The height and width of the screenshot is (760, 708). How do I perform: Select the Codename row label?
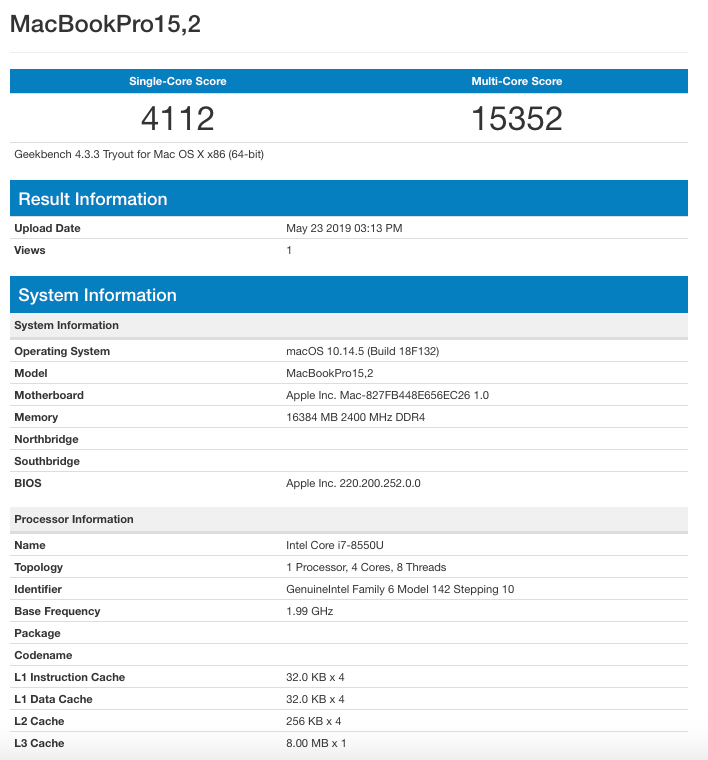43,655
